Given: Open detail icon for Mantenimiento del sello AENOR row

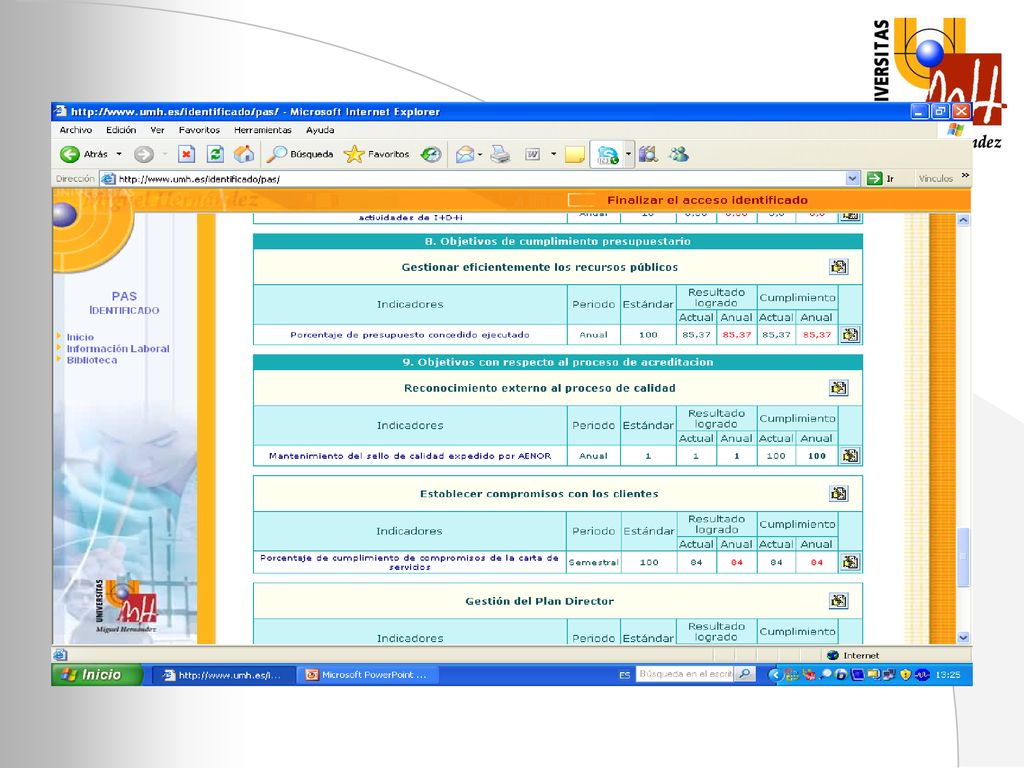Looking at the screenshot, I should click(x=850, y=455).
